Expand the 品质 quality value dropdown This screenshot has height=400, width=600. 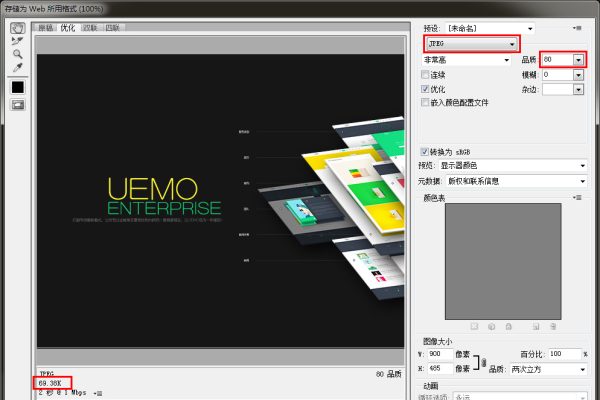click(x=579, y=60)
